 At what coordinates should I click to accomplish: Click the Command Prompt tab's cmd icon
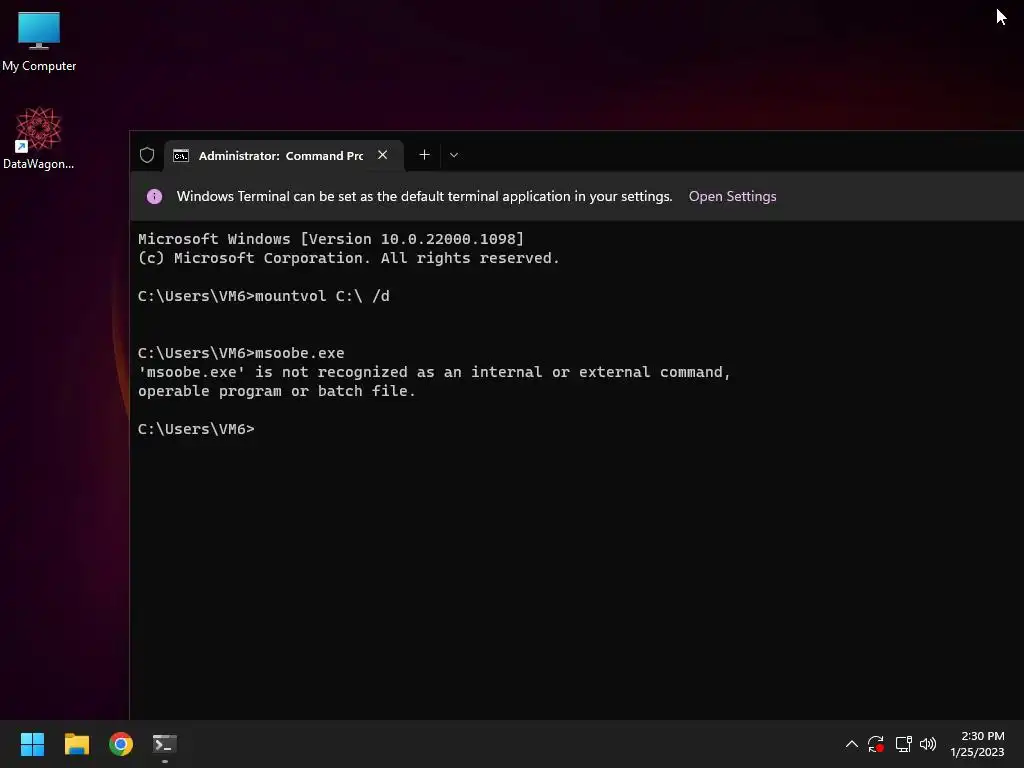pyautogui.click(x=181, y=155)
